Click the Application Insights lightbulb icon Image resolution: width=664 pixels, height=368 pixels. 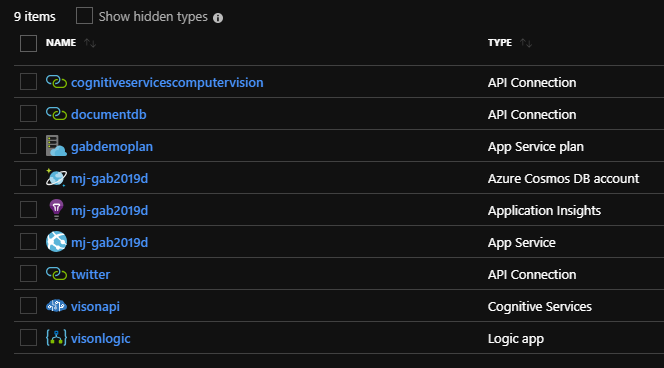(x=56, y=210)
